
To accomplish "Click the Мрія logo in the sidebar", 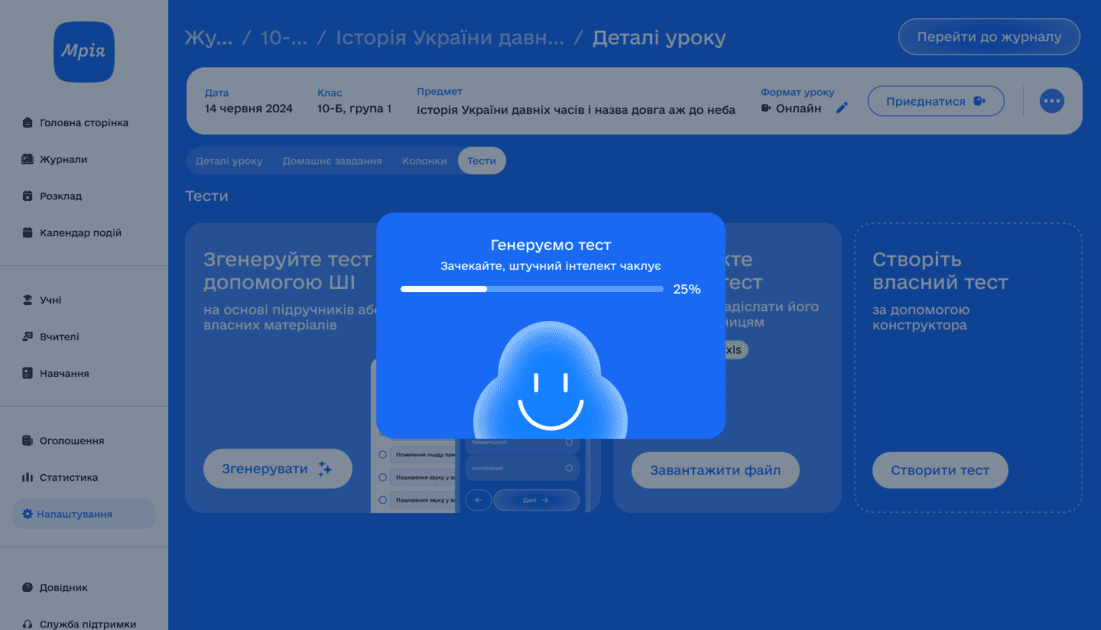I will [x=84, y=52].
